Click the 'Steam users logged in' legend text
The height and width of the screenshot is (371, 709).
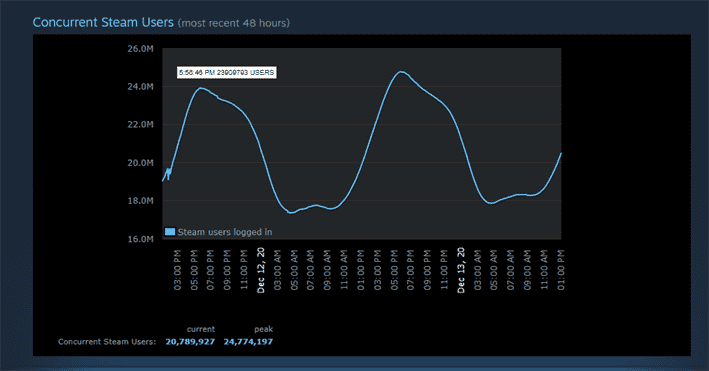225,232
